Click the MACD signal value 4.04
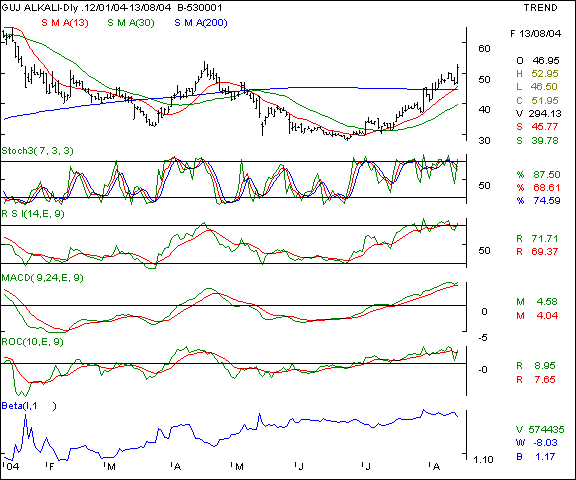576x480 pixels. tap(547, 316)
